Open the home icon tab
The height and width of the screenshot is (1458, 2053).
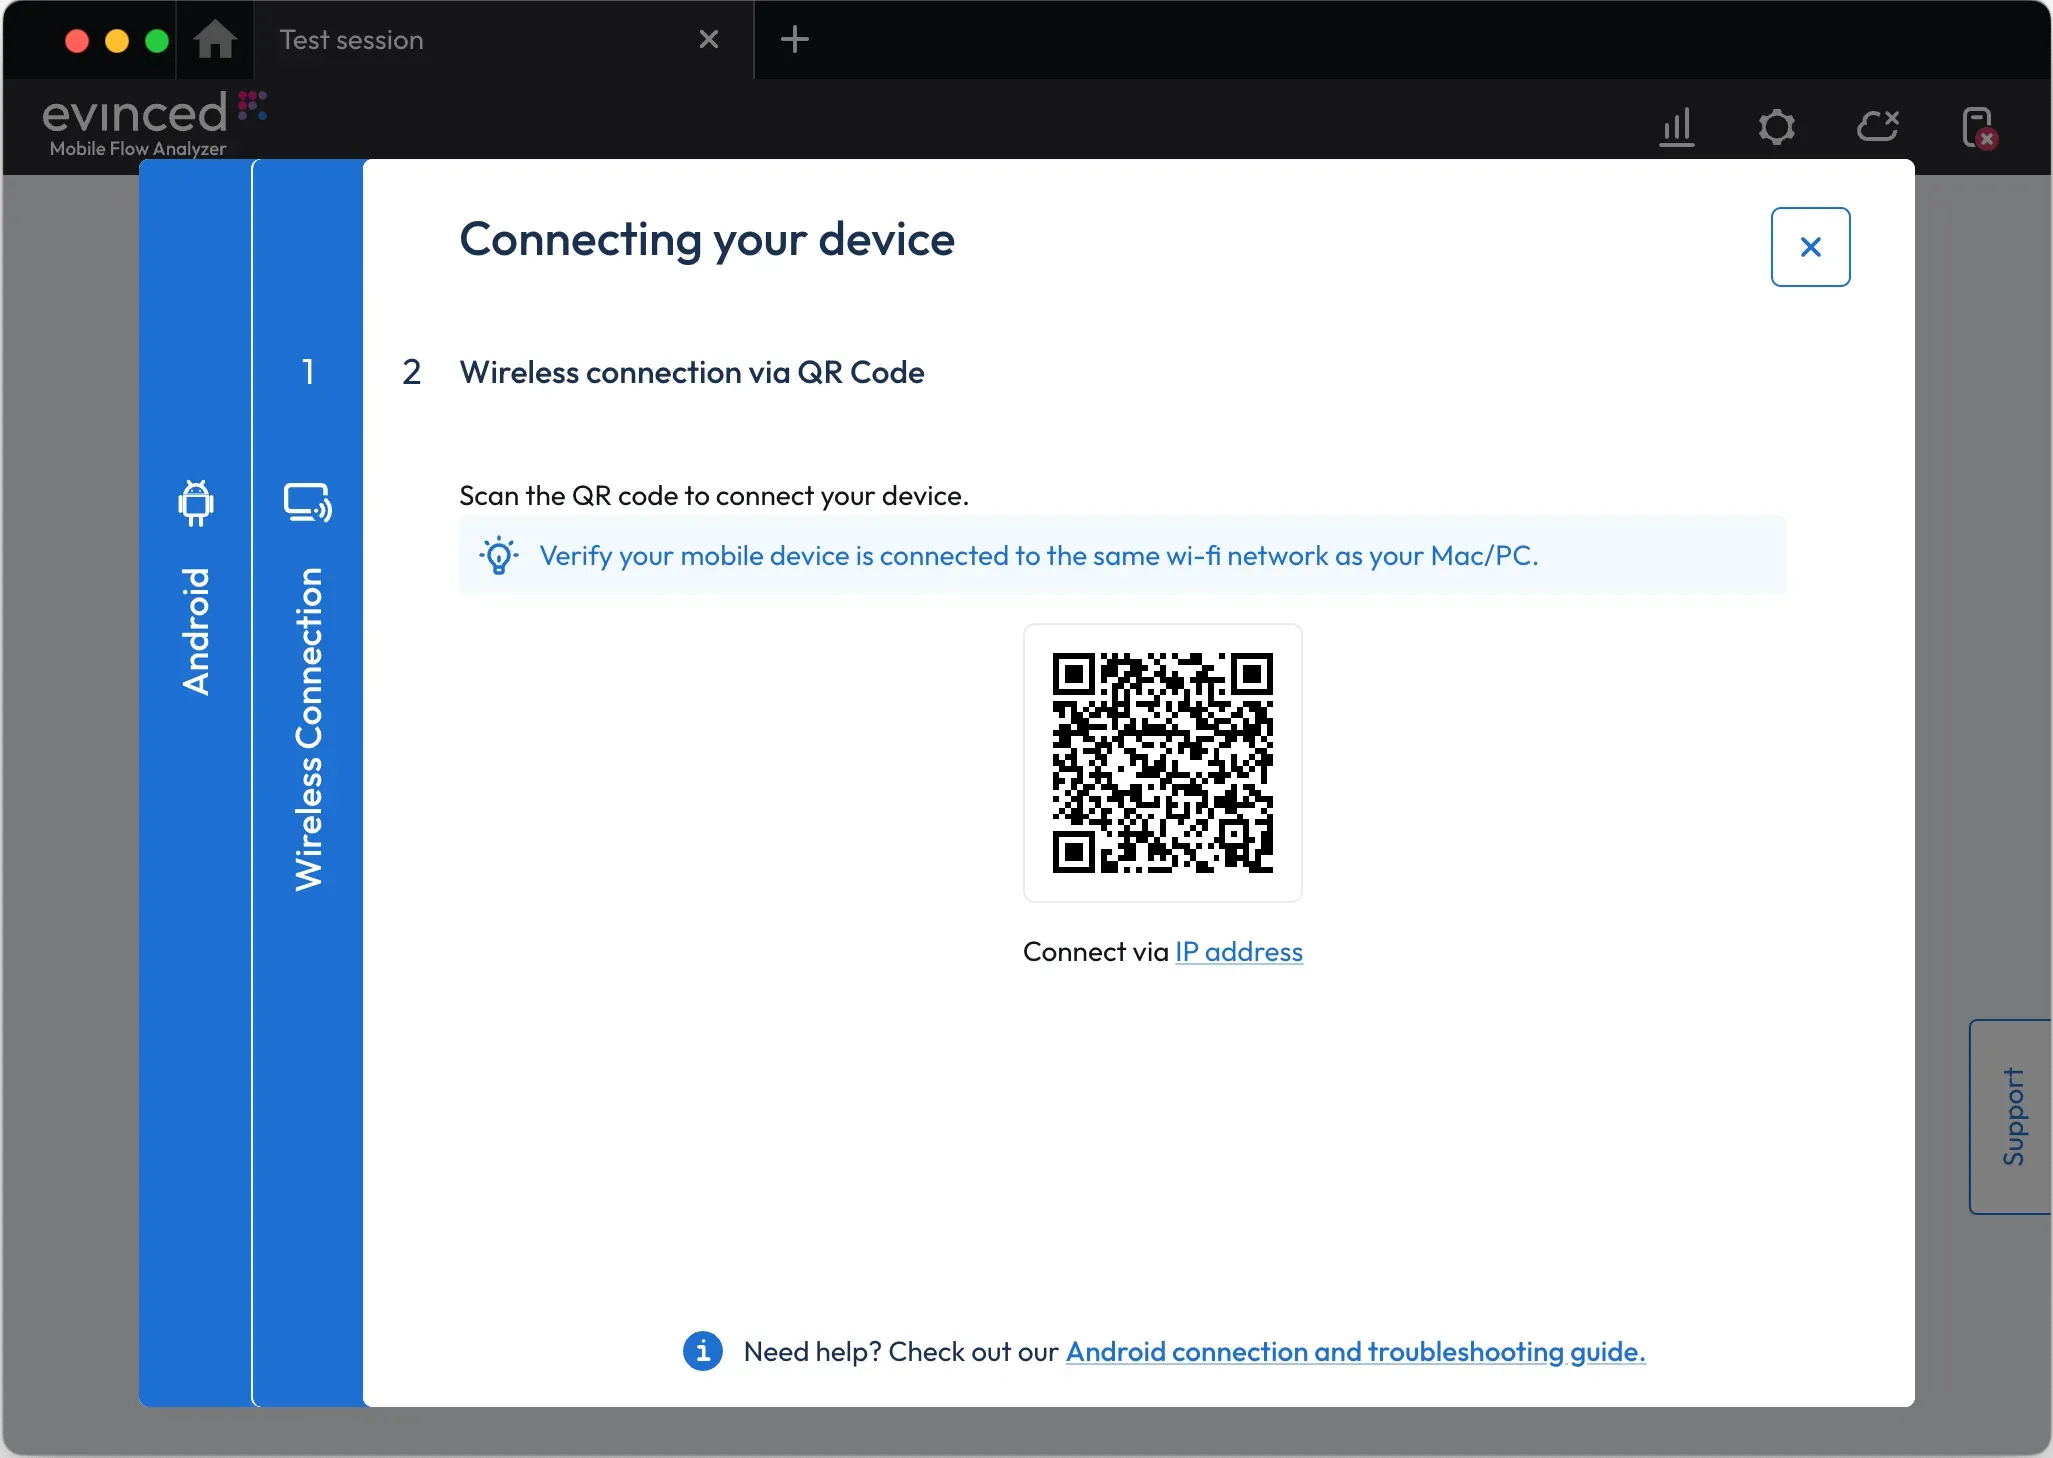(215, 40)
